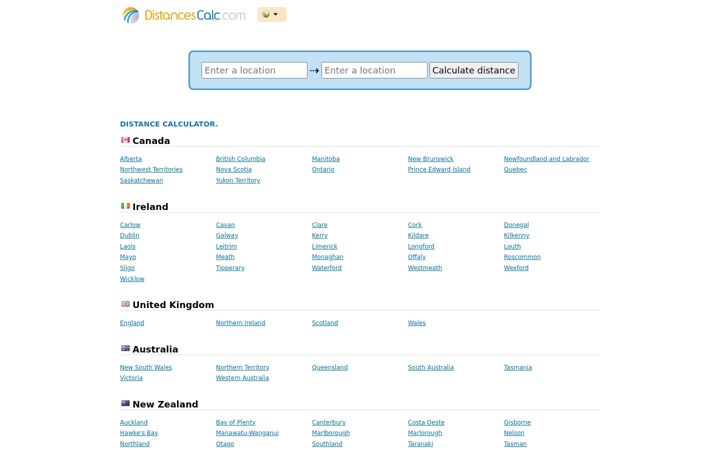The image size is (720, 450).
Task: Open the Tipperary link
Action: point(230,268)
